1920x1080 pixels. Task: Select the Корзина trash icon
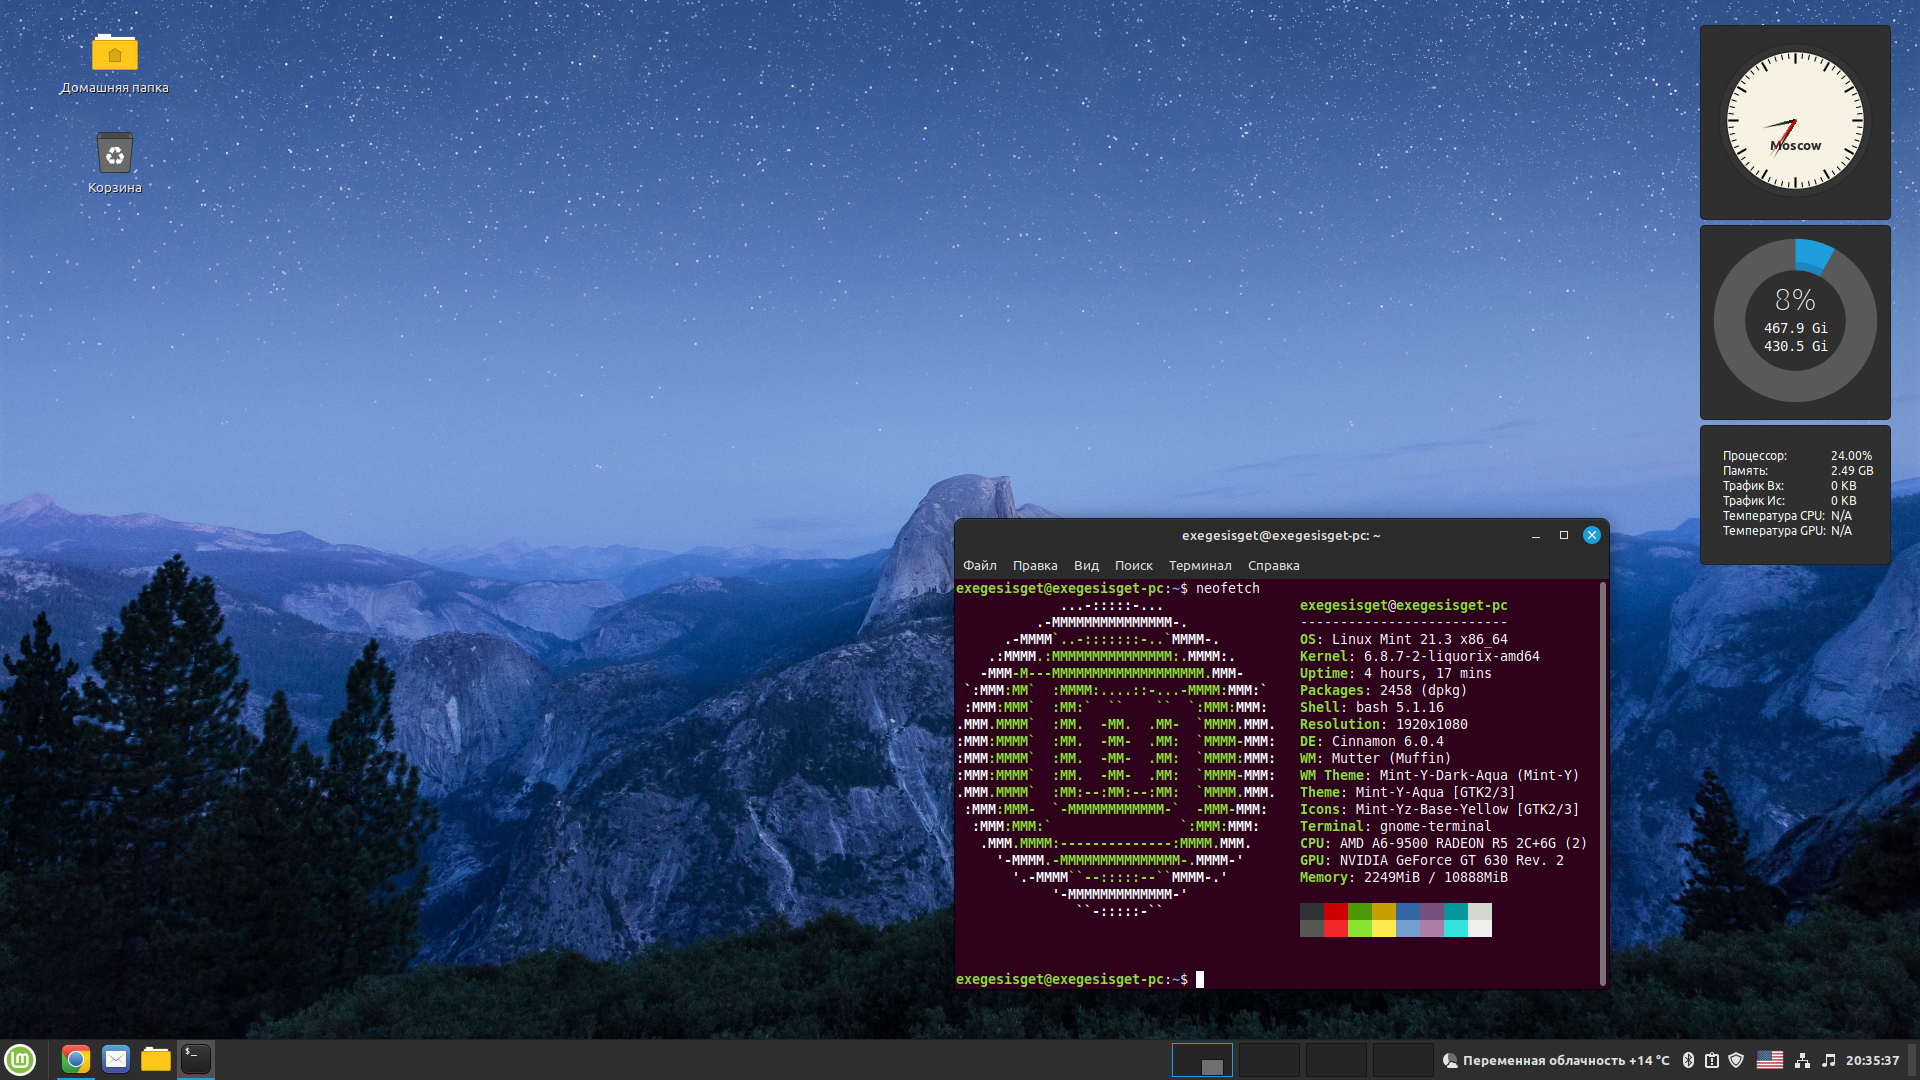click(x=114, y=154)
